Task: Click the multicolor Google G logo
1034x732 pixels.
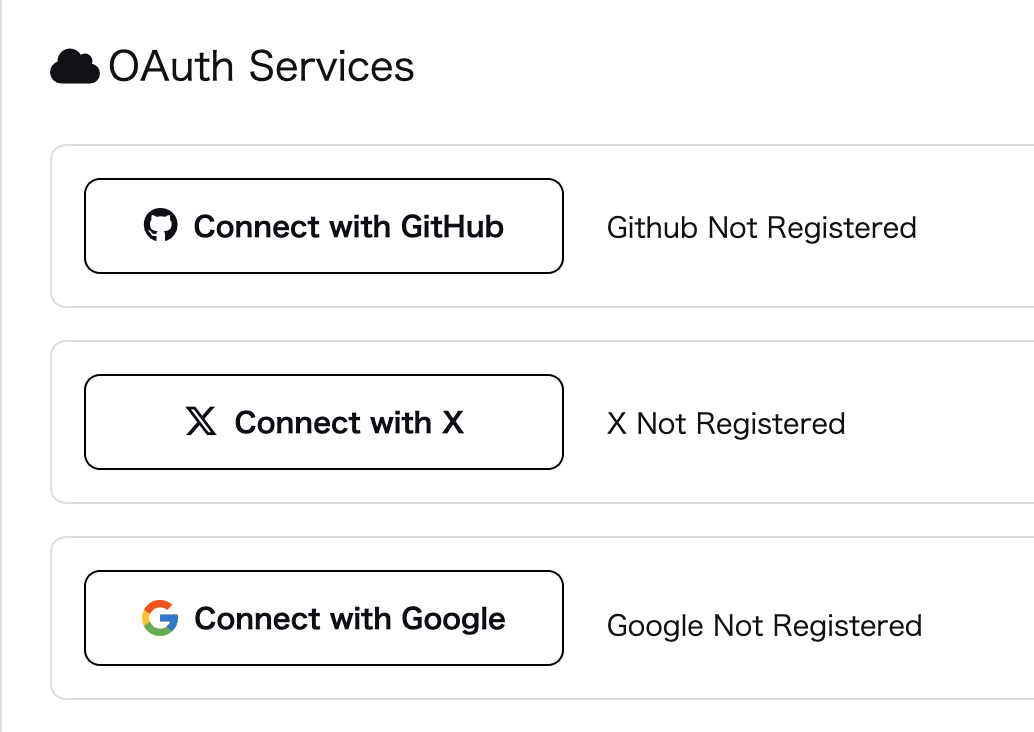Action: tap(160, 618)
